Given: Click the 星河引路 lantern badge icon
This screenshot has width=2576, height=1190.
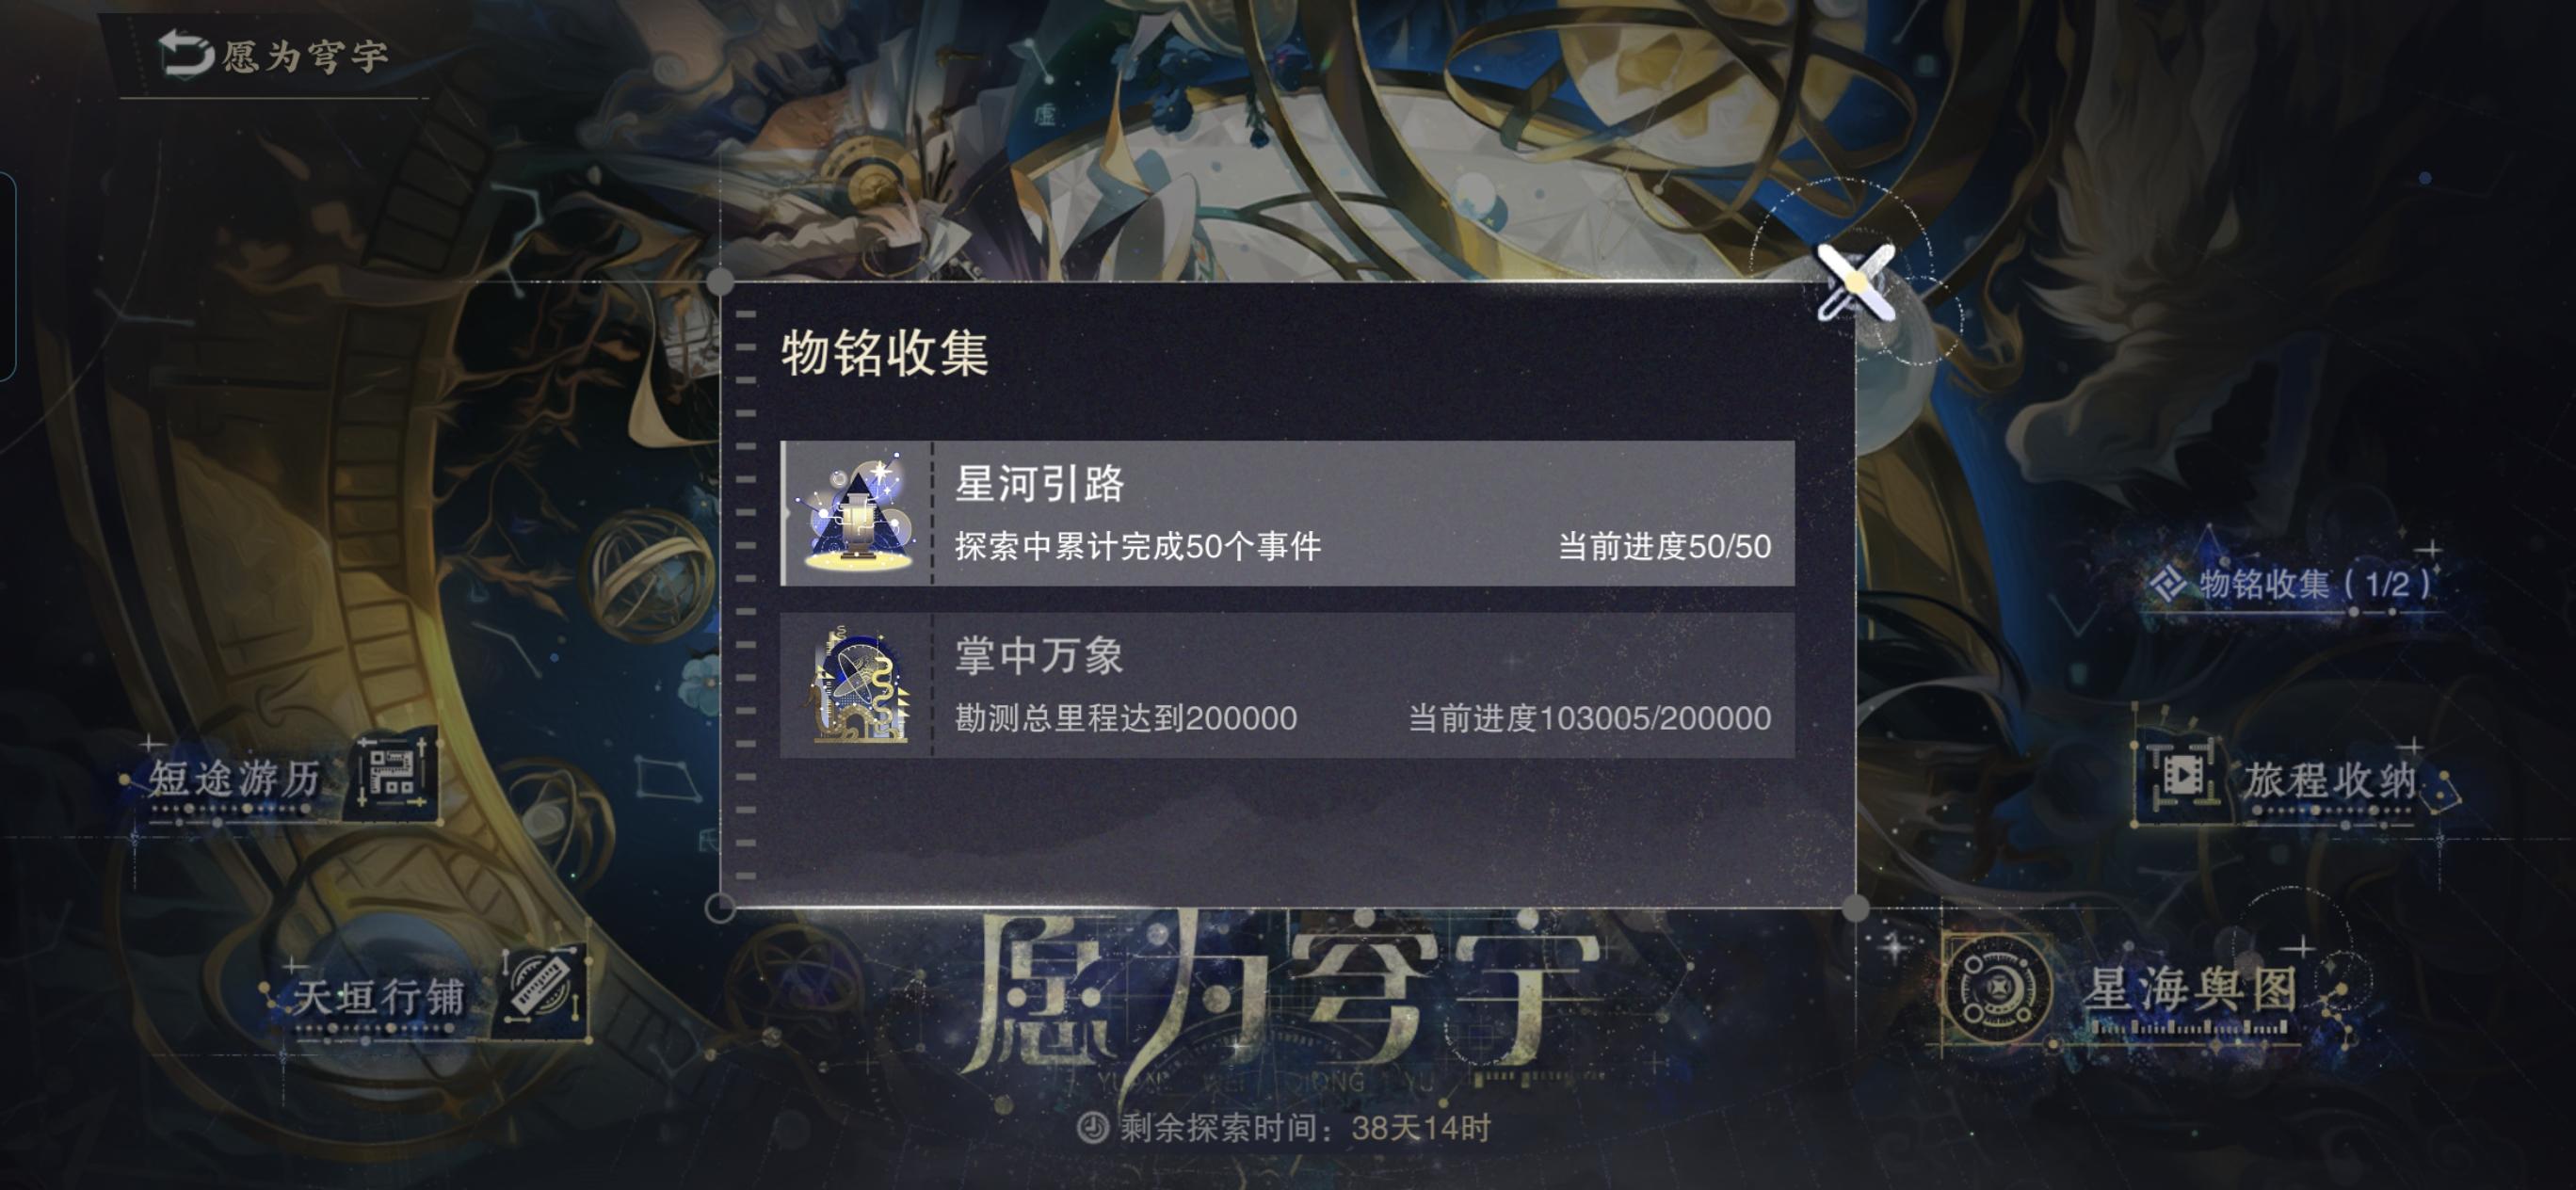Looking at the screenshot, I should pyautogui.click(x=859, y=513).
